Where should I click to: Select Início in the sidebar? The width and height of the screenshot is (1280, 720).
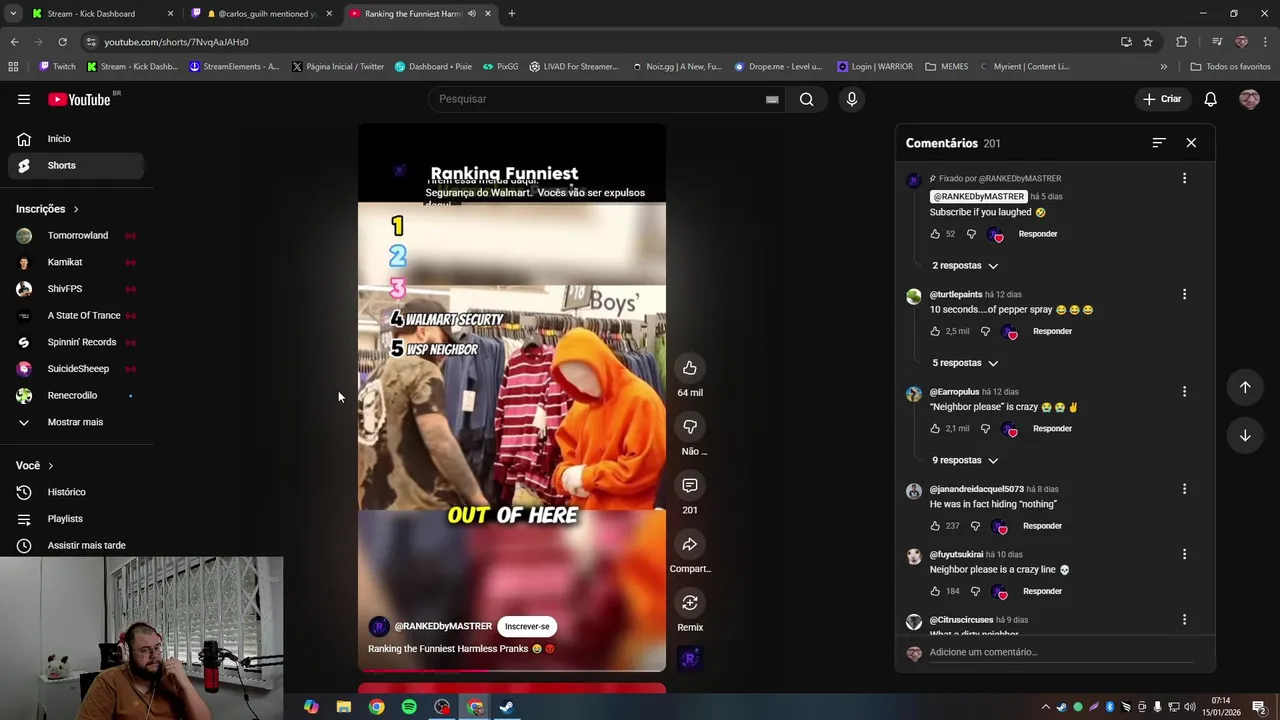point(76,139)
